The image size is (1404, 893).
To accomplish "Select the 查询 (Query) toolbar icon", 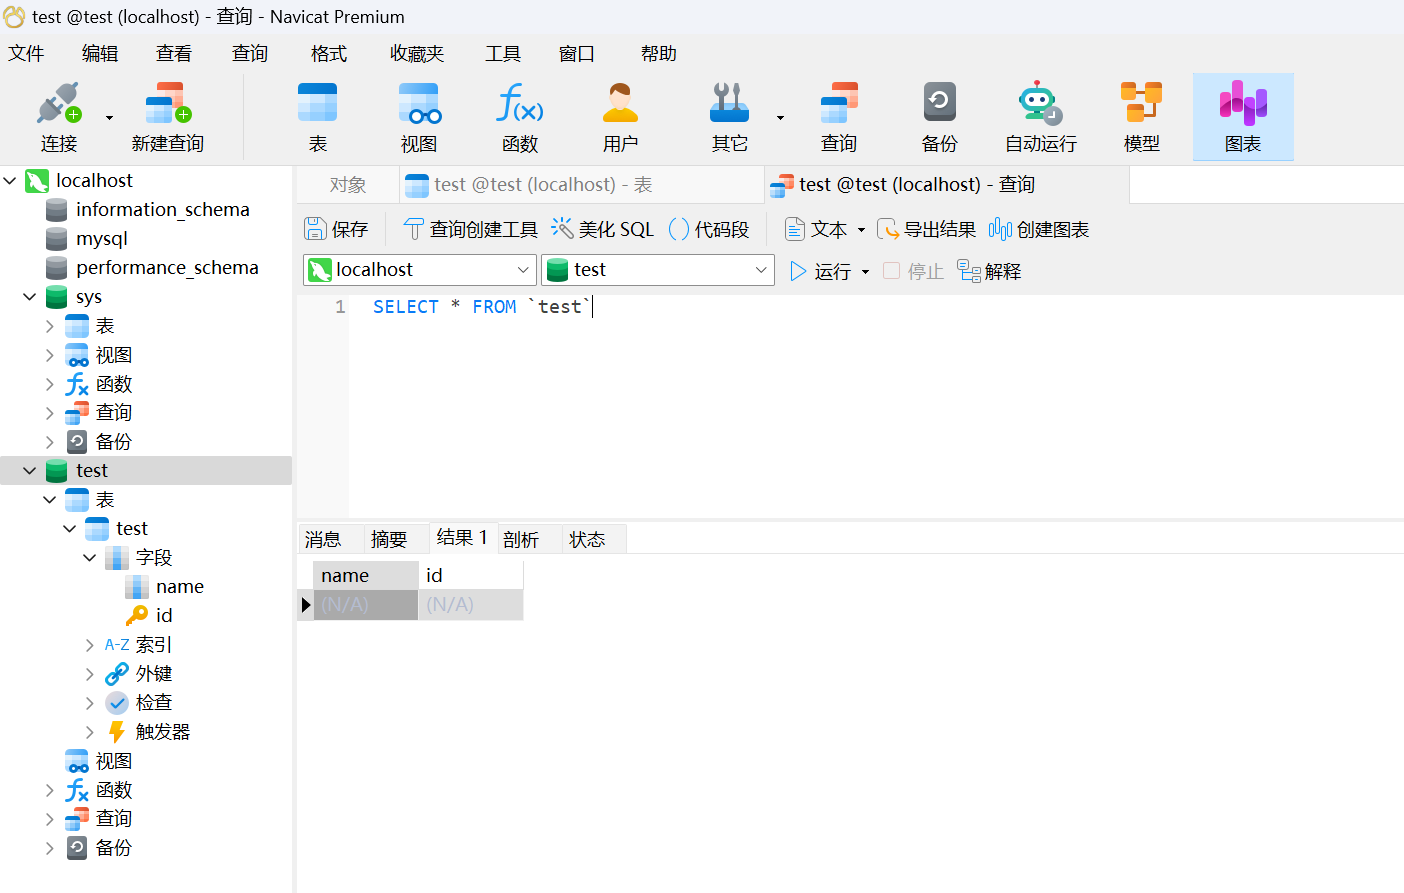I will click(x=839, y=117).
